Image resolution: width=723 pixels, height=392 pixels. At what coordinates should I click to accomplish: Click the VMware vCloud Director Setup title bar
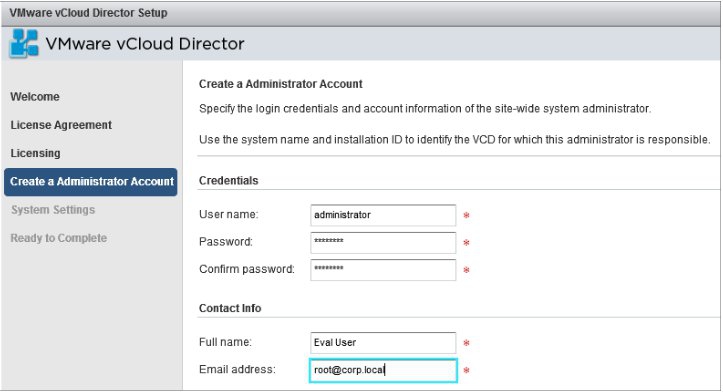(361, 13)
